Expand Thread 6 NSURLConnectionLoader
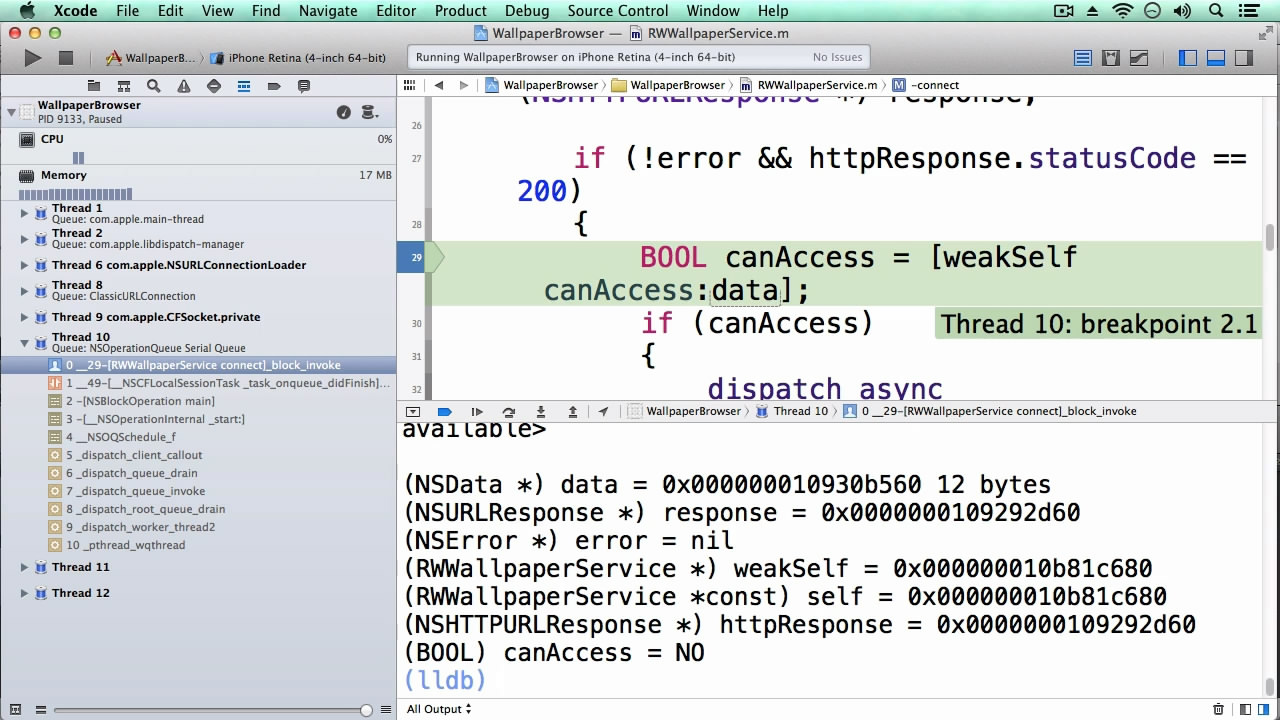 click(25, 265)
